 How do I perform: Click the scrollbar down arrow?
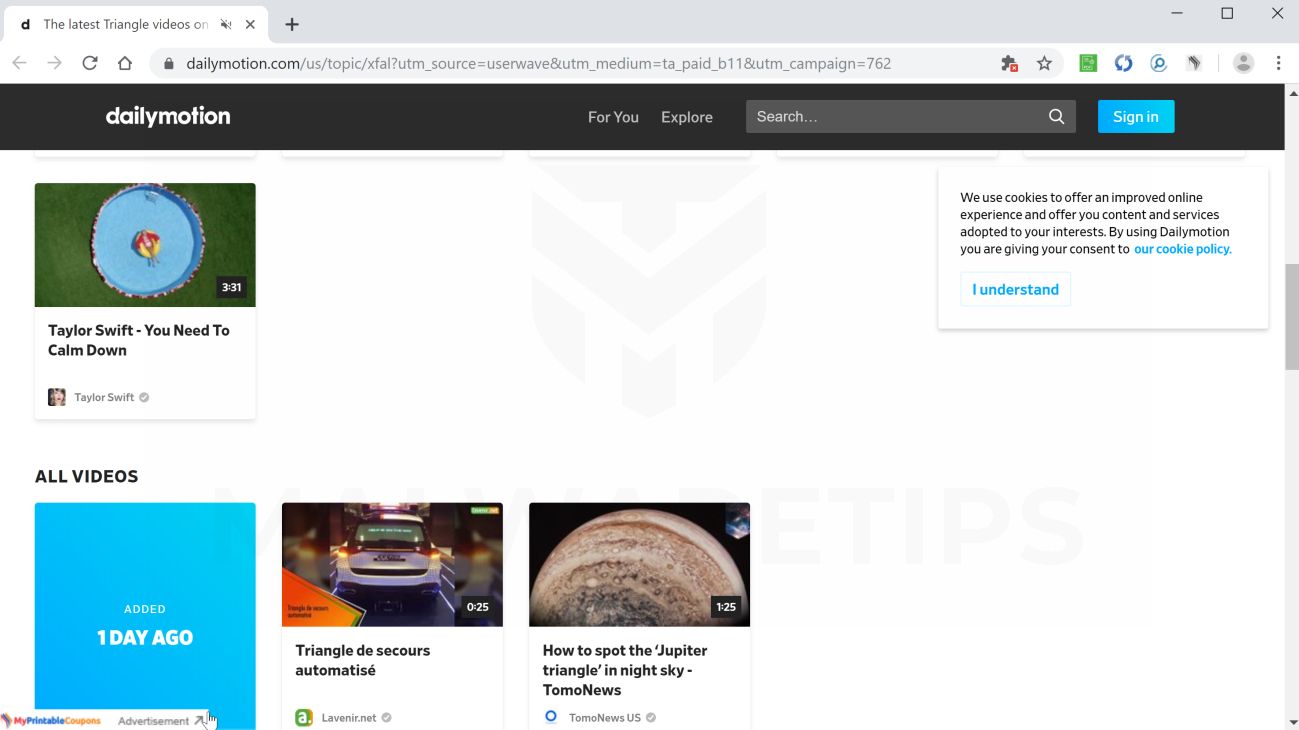(x=1291, y=721)
